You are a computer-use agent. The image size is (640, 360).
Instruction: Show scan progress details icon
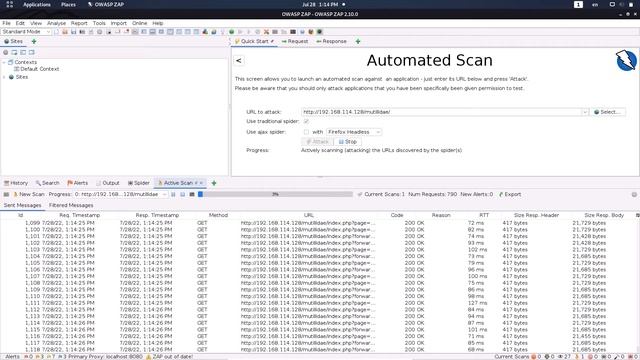point(192,194)
